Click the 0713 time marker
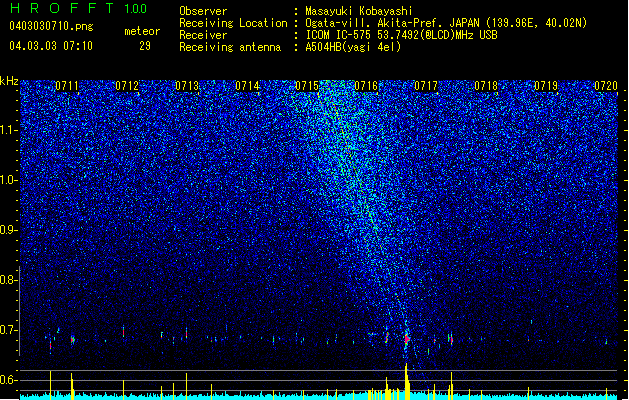 187,85
